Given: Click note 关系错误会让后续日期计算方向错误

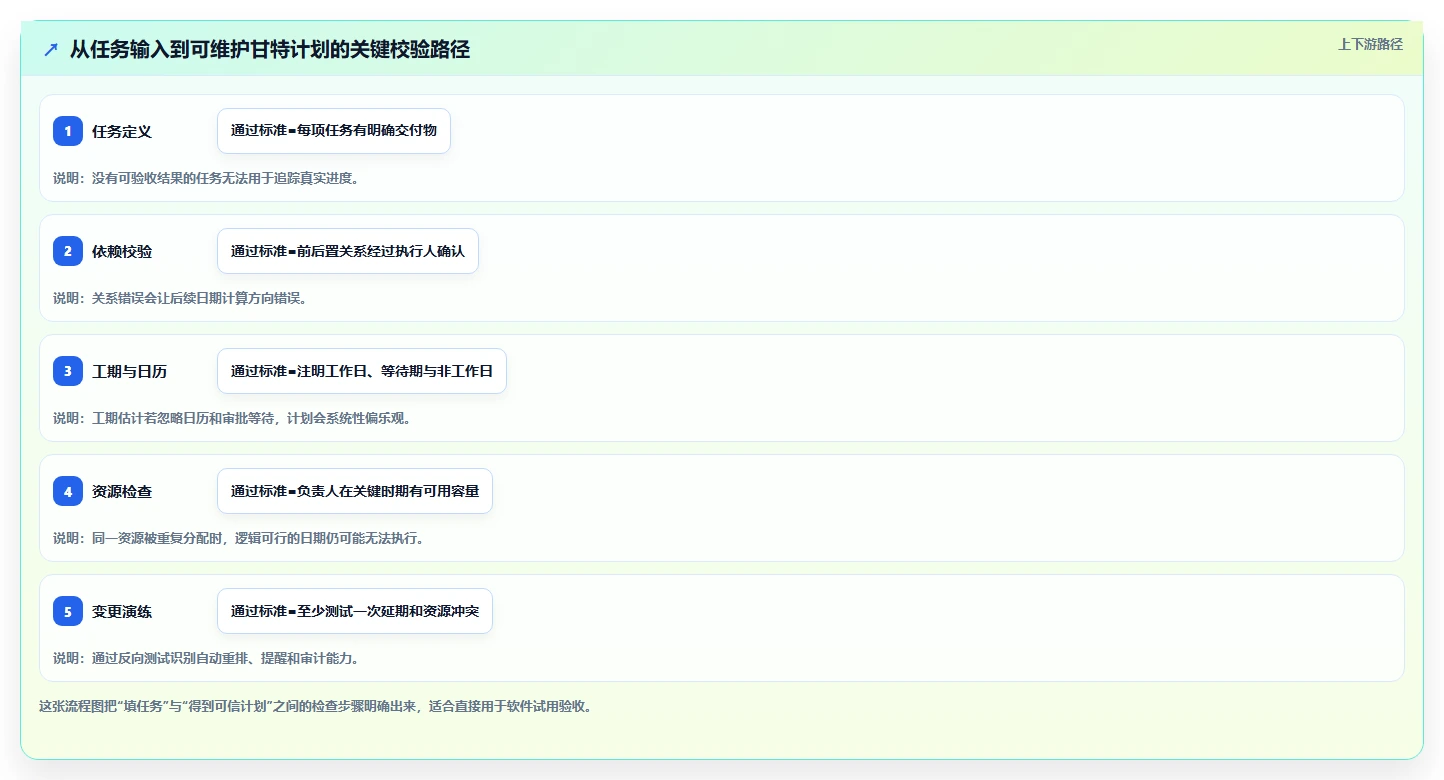Looking at the screenshot, I should (x=180, y=298).
